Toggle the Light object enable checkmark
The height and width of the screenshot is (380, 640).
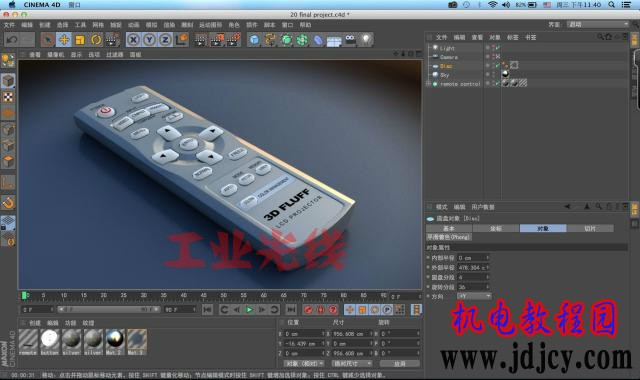pos(498,48)
